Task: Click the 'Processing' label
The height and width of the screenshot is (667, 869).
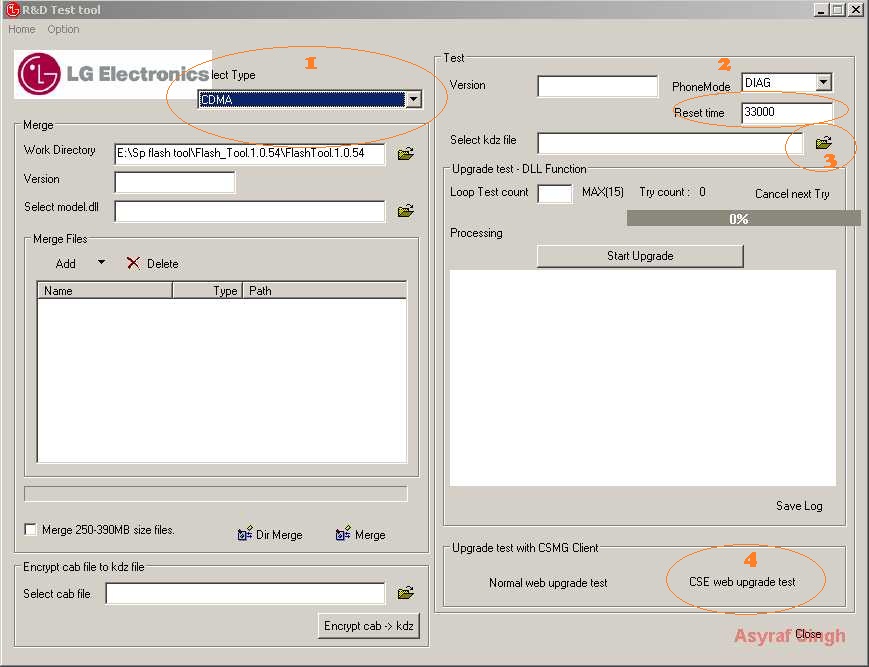Action: pyautogui.click(x=476, y=233)
